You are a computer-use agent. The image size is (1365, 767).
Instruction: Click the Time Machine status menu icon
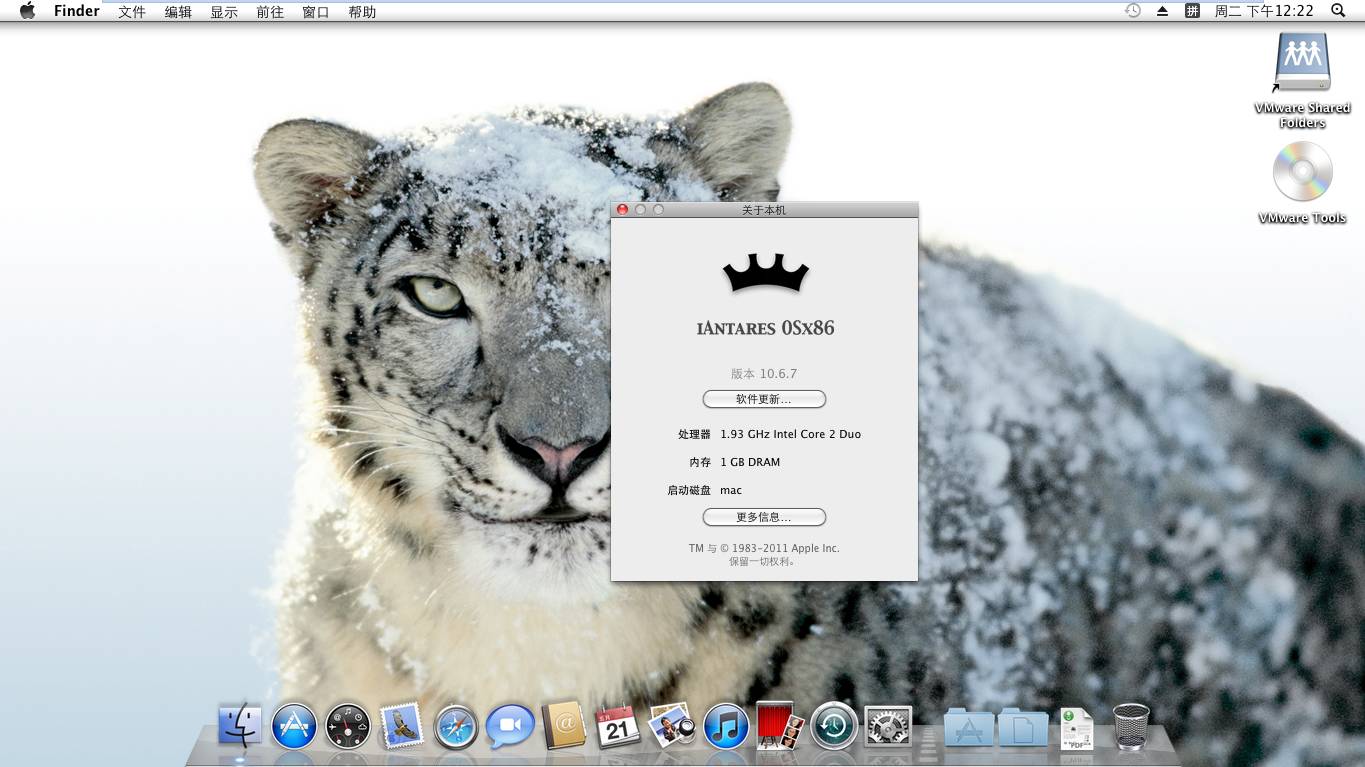coord(1132,11)
